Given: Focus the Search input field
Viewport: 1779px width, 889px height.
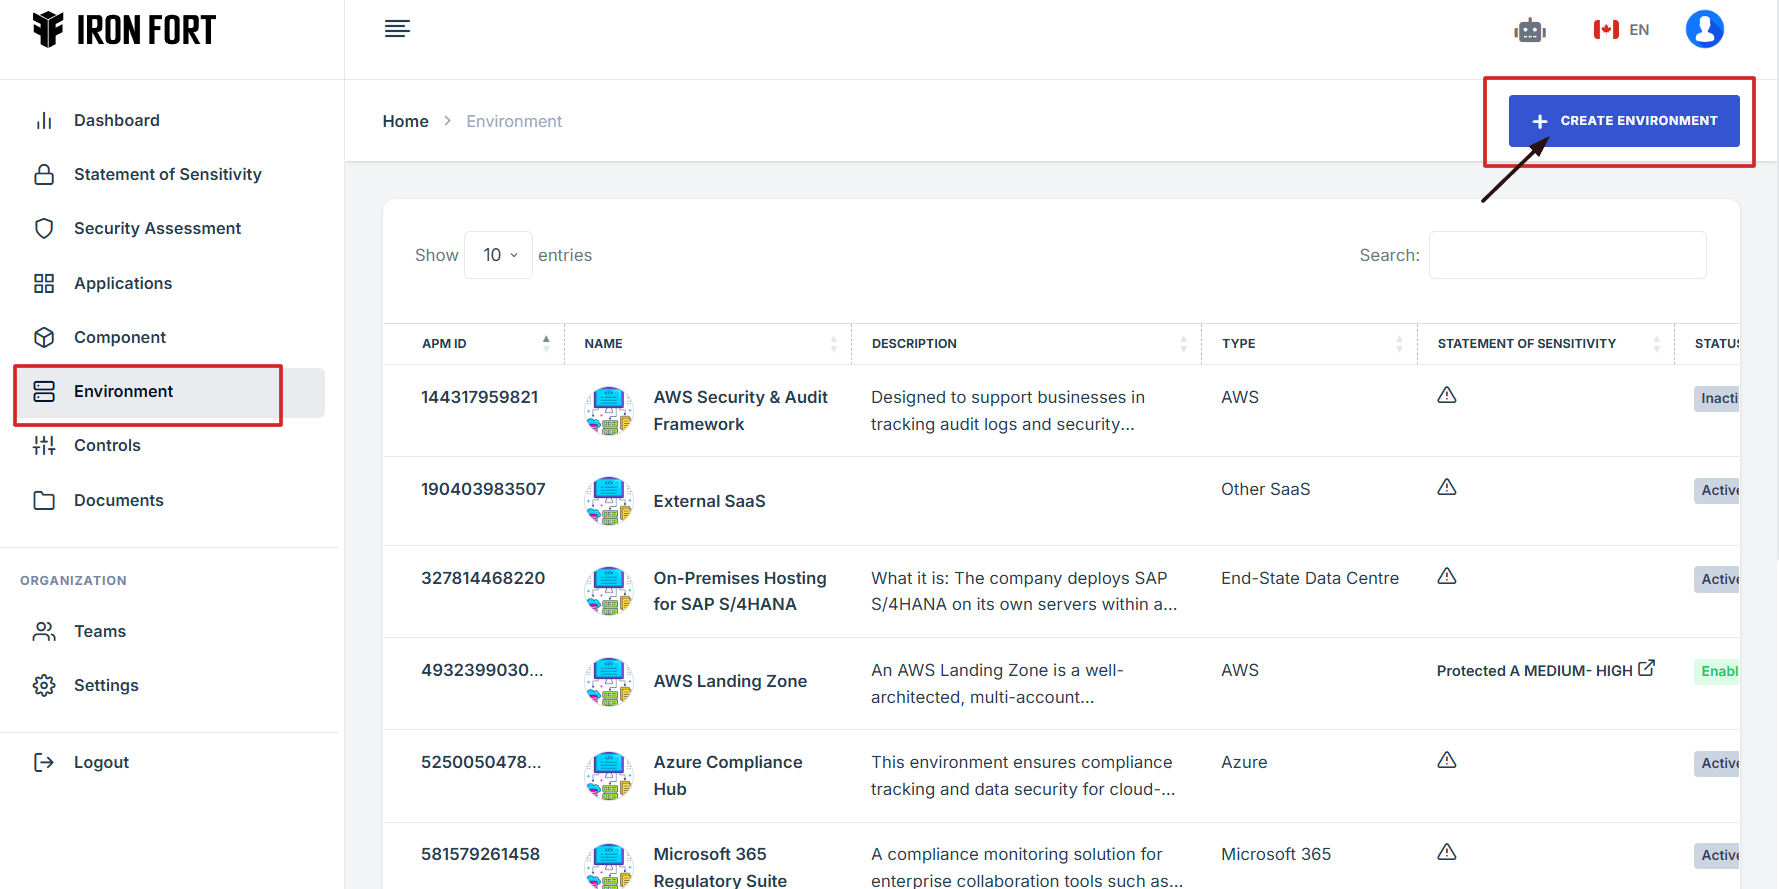Looking at the screenshot, I should pos(1567,255).
